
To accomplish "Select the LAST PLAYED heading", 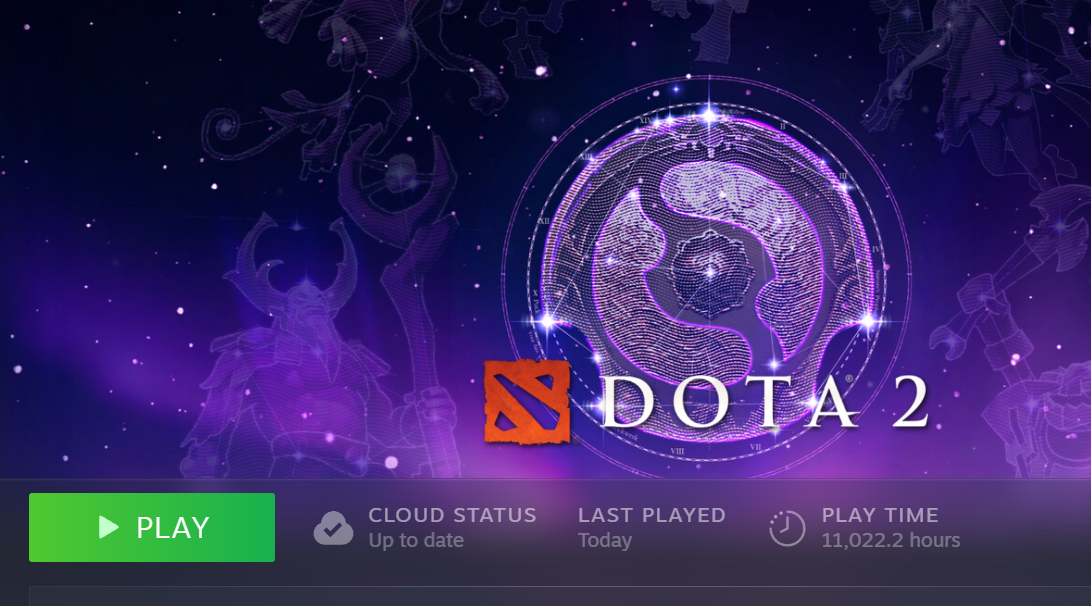I will coord(652,515).
